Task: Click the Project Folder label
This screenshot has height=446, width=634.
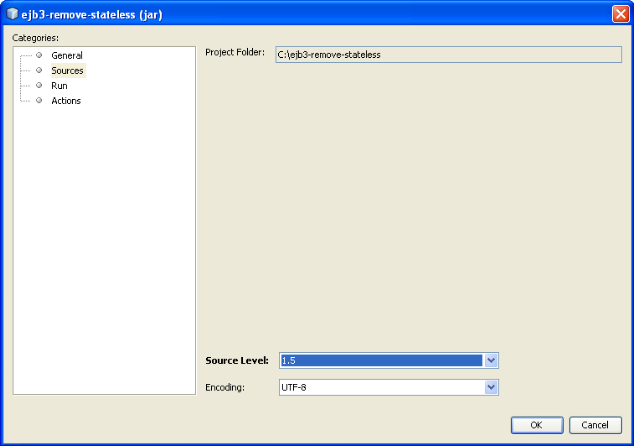Action: point(235,52)
